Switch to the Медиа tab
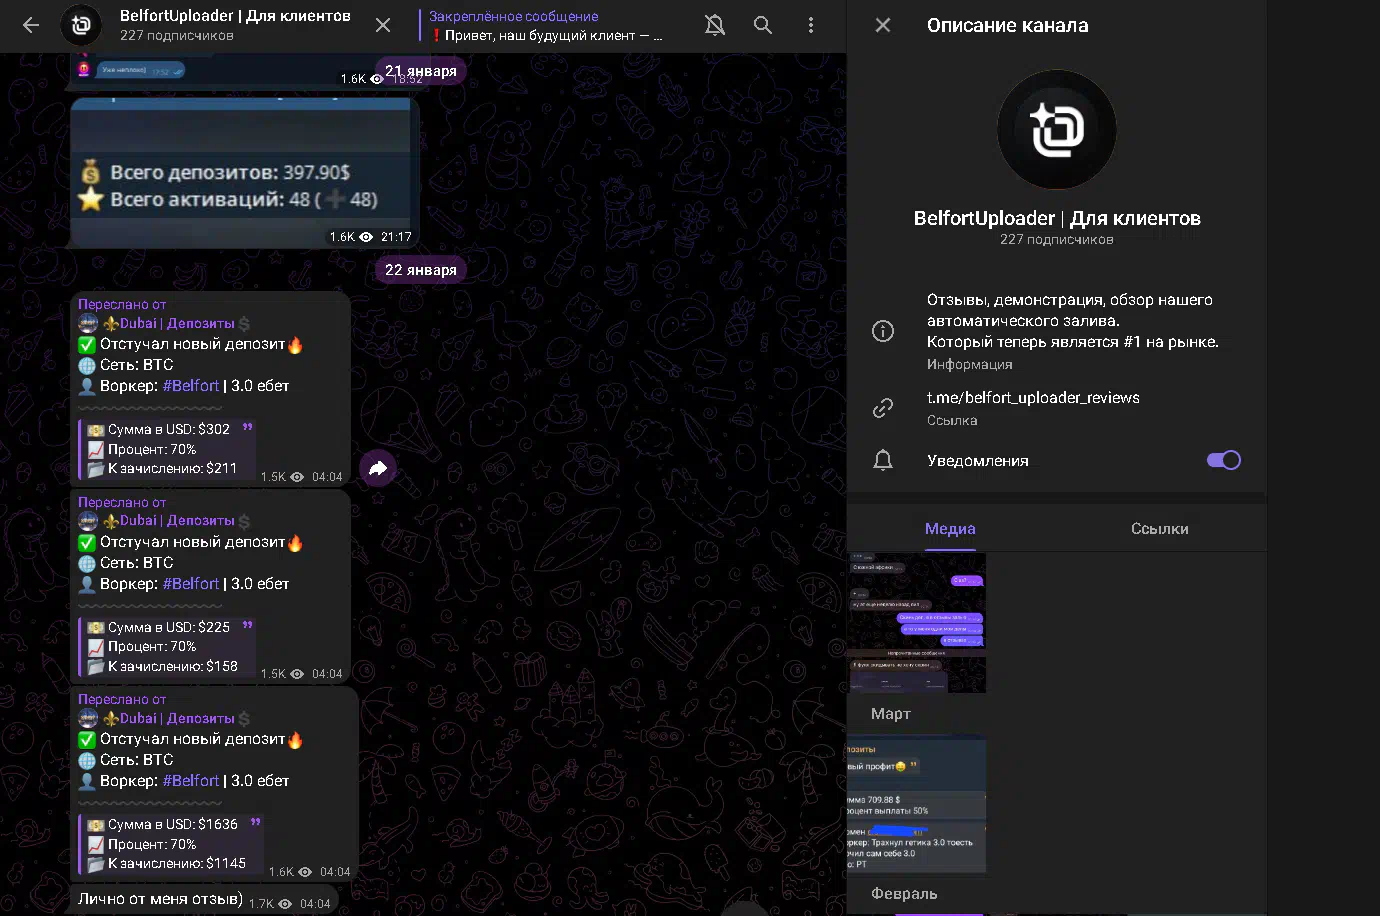 [x=950, y=529]
